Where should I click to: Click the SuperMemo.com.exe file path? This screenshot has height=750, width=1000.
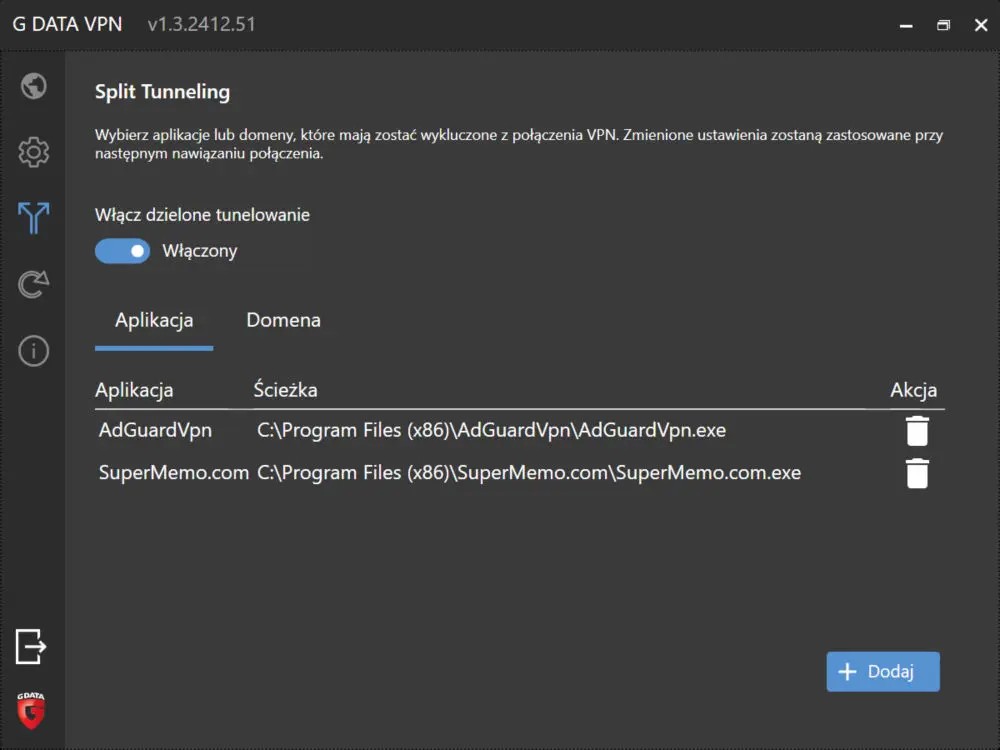(528, 473)
